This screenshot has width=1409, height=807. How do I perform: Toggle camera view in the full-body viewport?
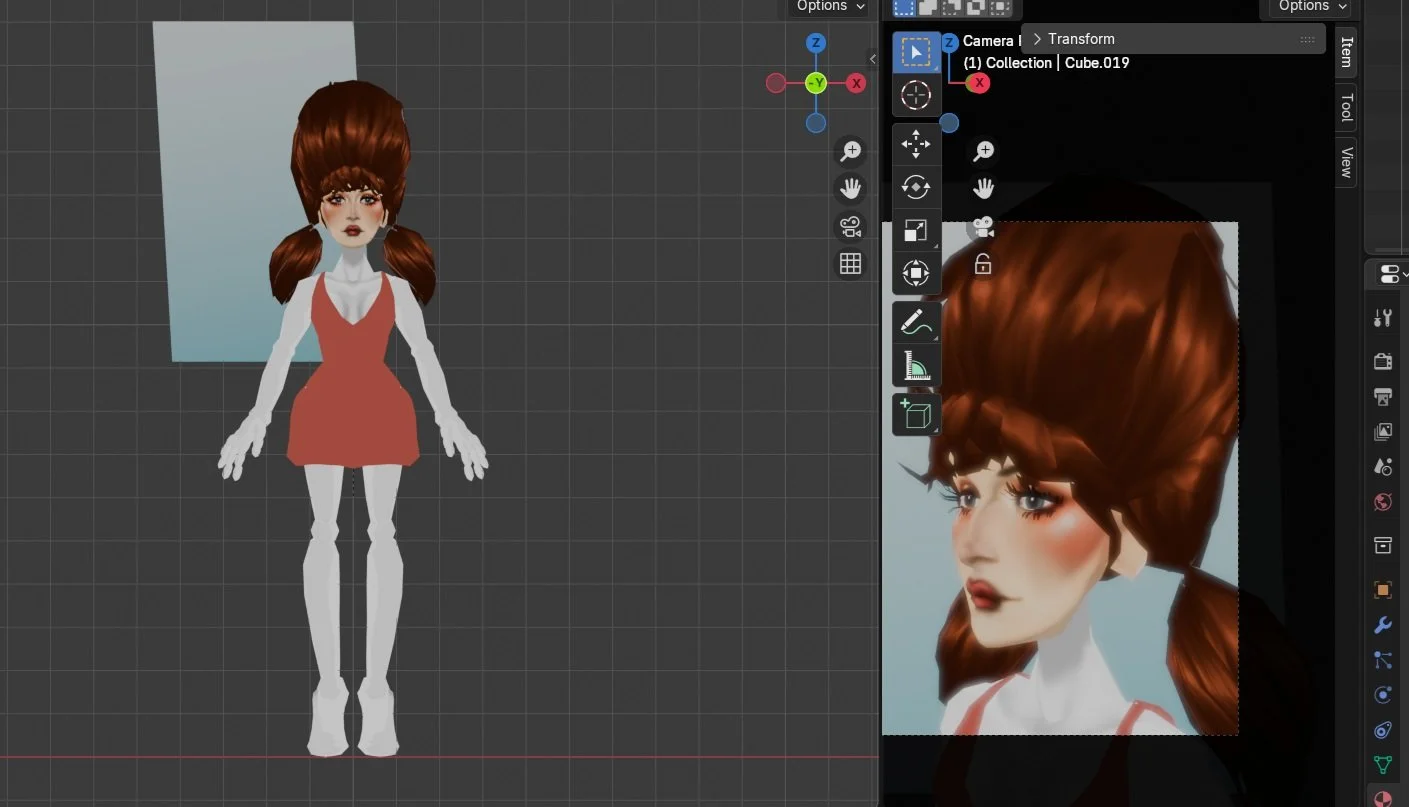850,226
